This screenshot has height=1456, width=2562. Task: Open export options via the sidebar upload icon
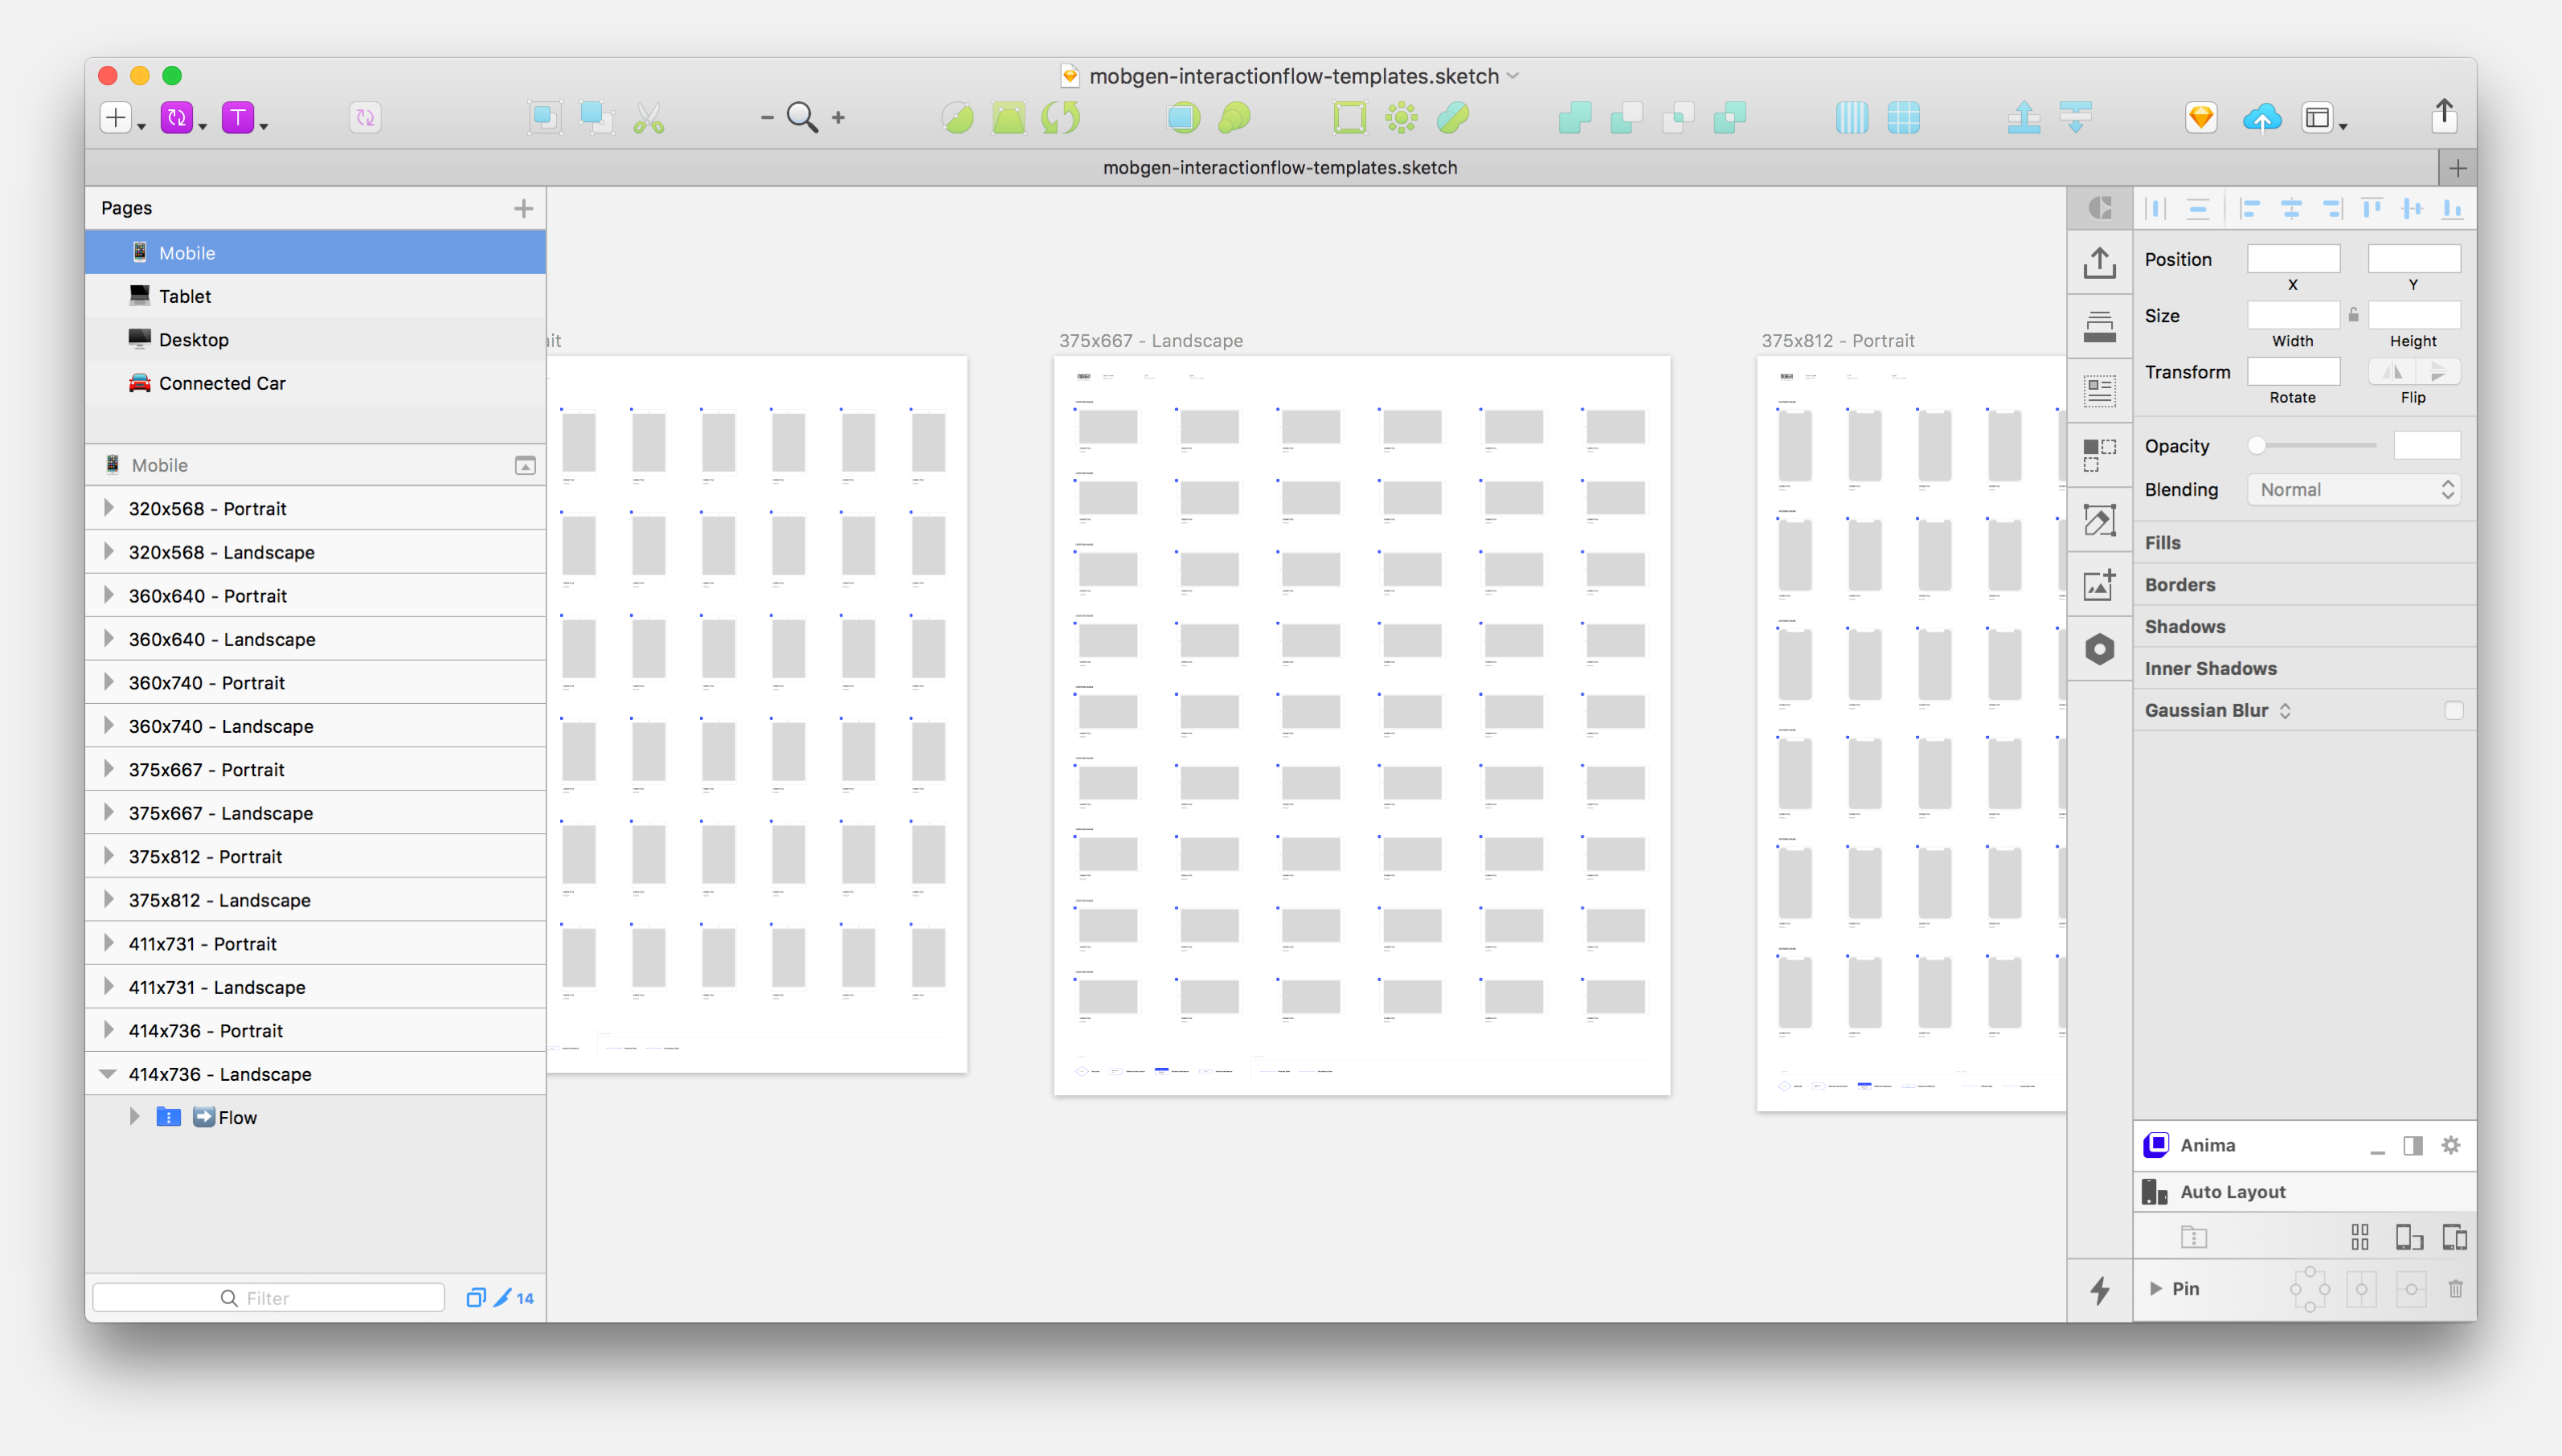tap(2099, 262)
